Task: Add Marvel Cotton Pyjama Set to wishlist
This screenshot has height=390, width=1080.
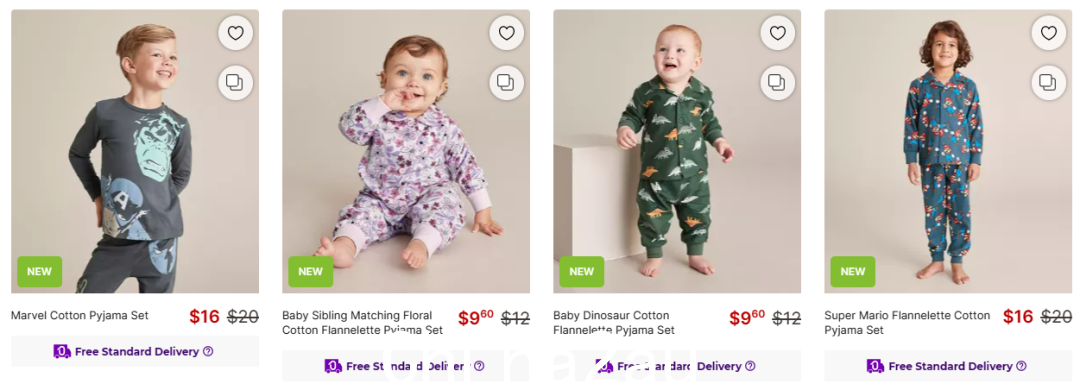Action: point(236,33)
